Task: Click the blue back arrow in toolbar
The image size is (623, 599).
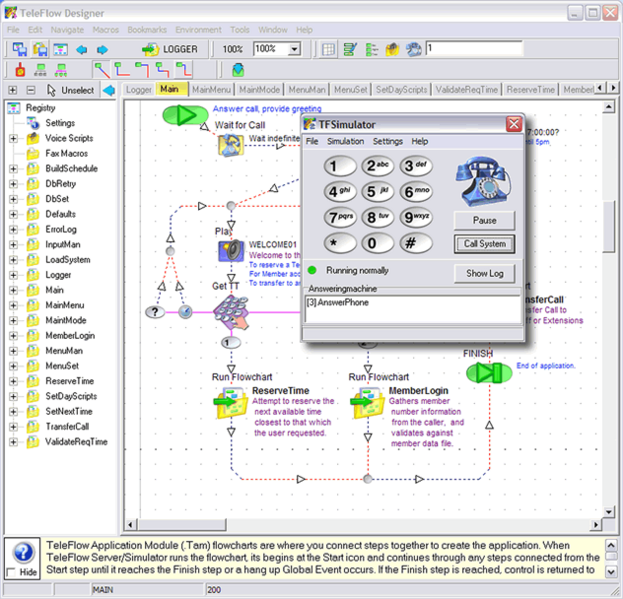Action: tap(81, 50)
